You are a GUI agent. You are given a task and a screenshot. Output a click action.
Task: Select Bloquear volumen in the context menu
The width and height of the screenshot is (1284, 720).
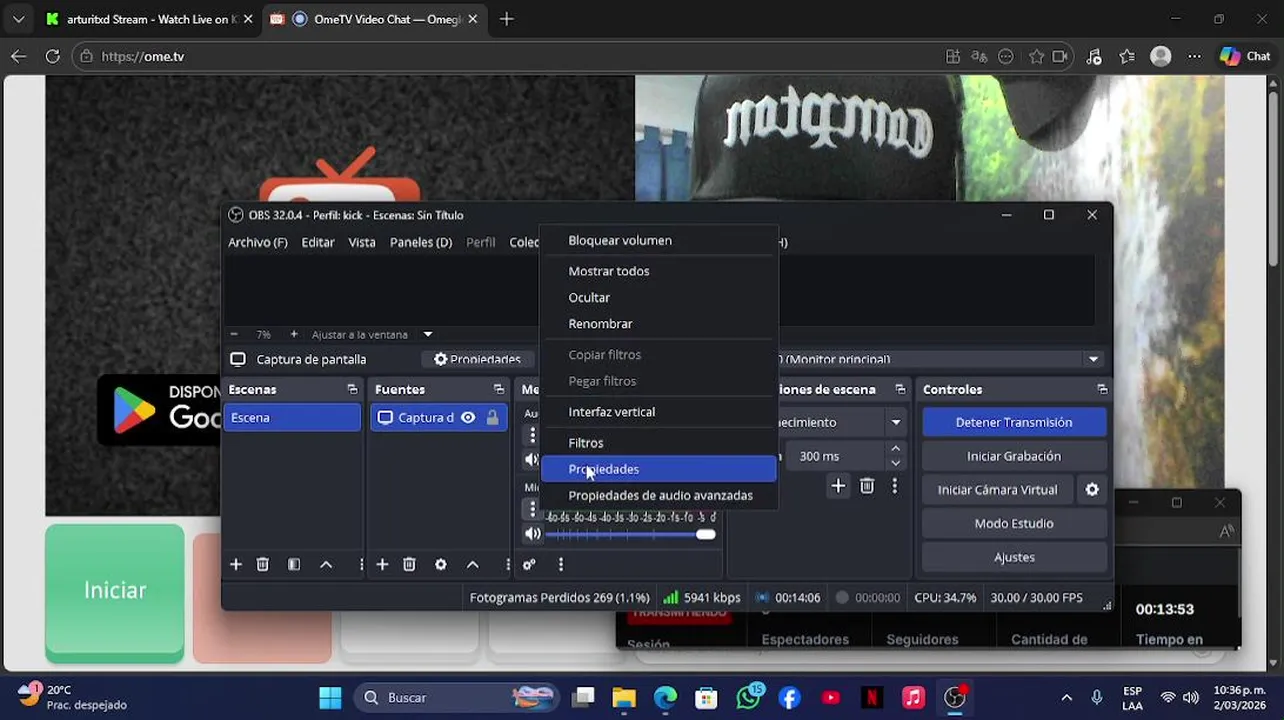click(x=620, y=241)
